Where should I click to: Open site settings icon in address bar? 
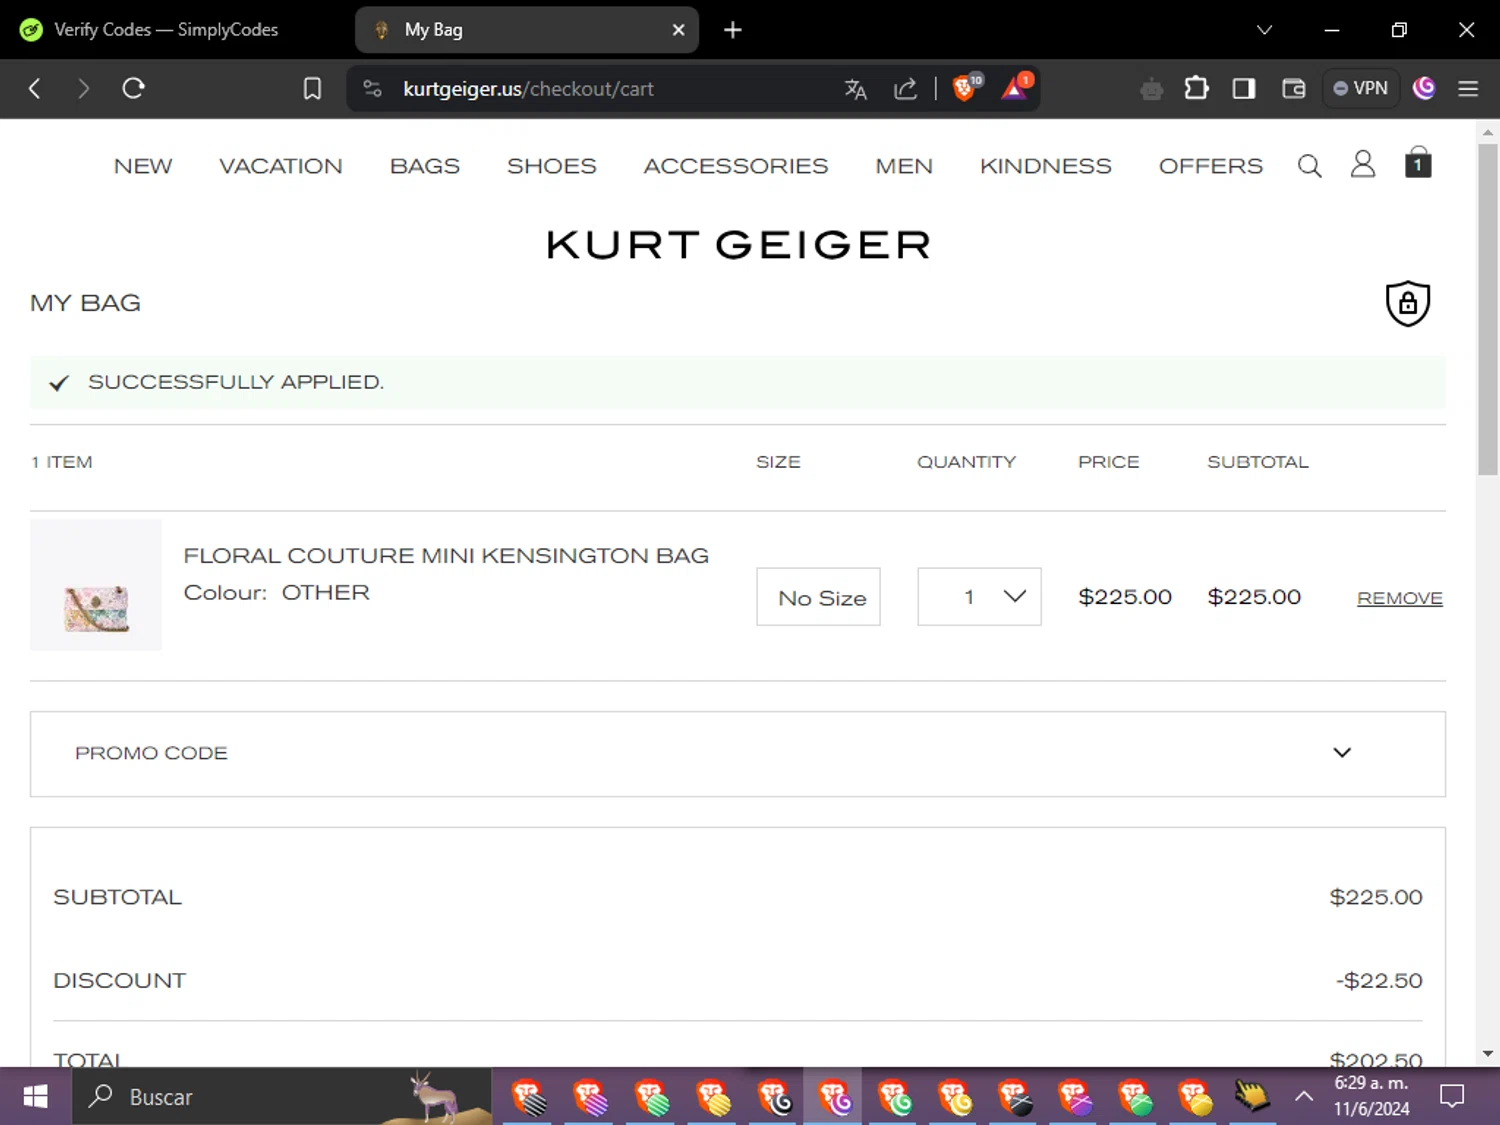tap(373, 89)
